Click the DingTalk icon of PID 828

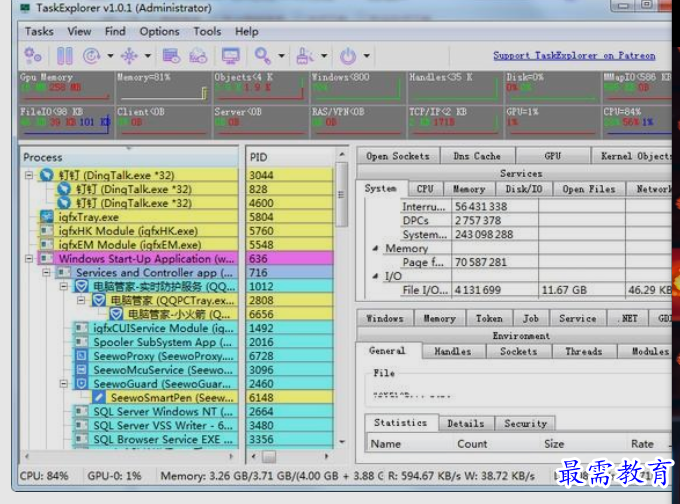pyautogui.click(x=64, y=189)
